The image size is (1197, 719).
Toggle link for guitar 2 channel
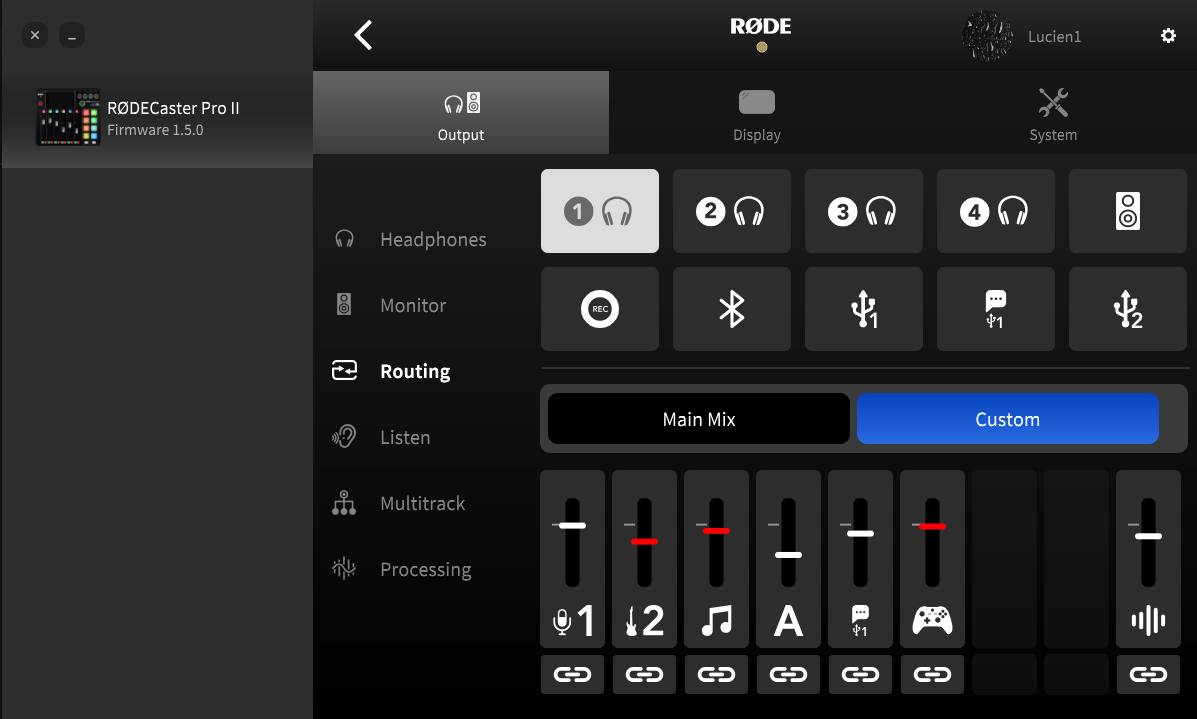(644, 674)
